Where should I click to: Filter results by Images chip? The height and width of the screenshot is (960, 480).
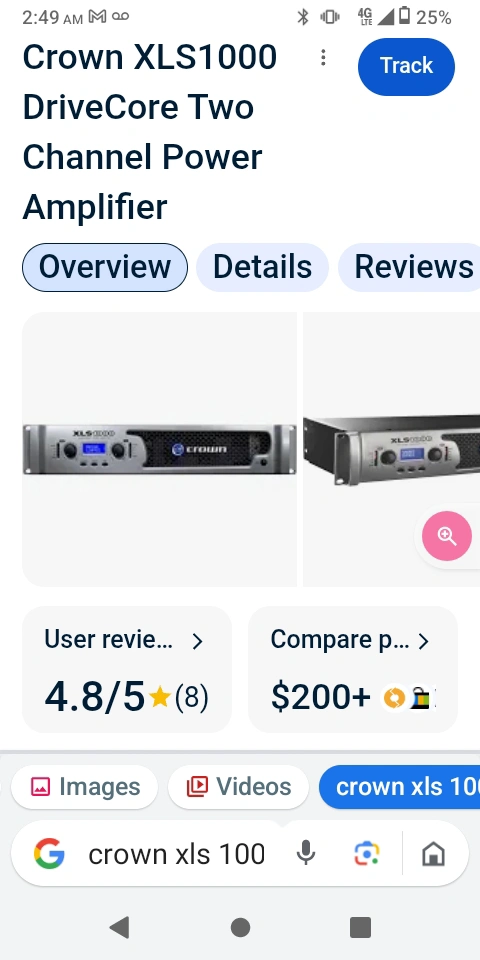point(84,787)
